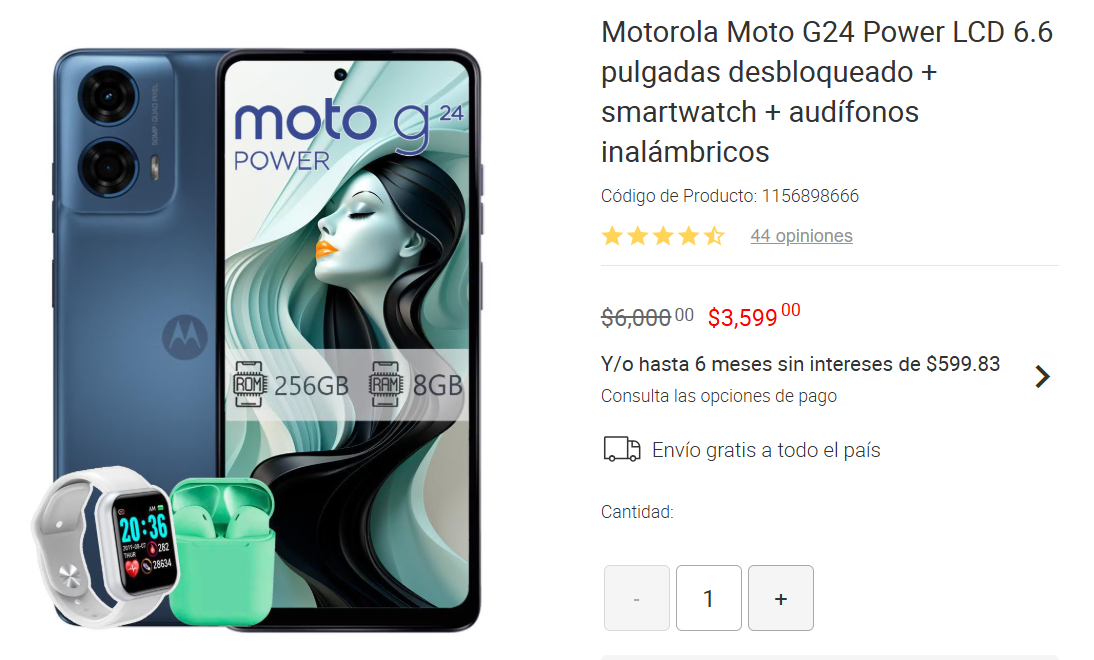Click the star rating icons
Image resolution: width=1094 pixels, height=660 pixels.
663,236
